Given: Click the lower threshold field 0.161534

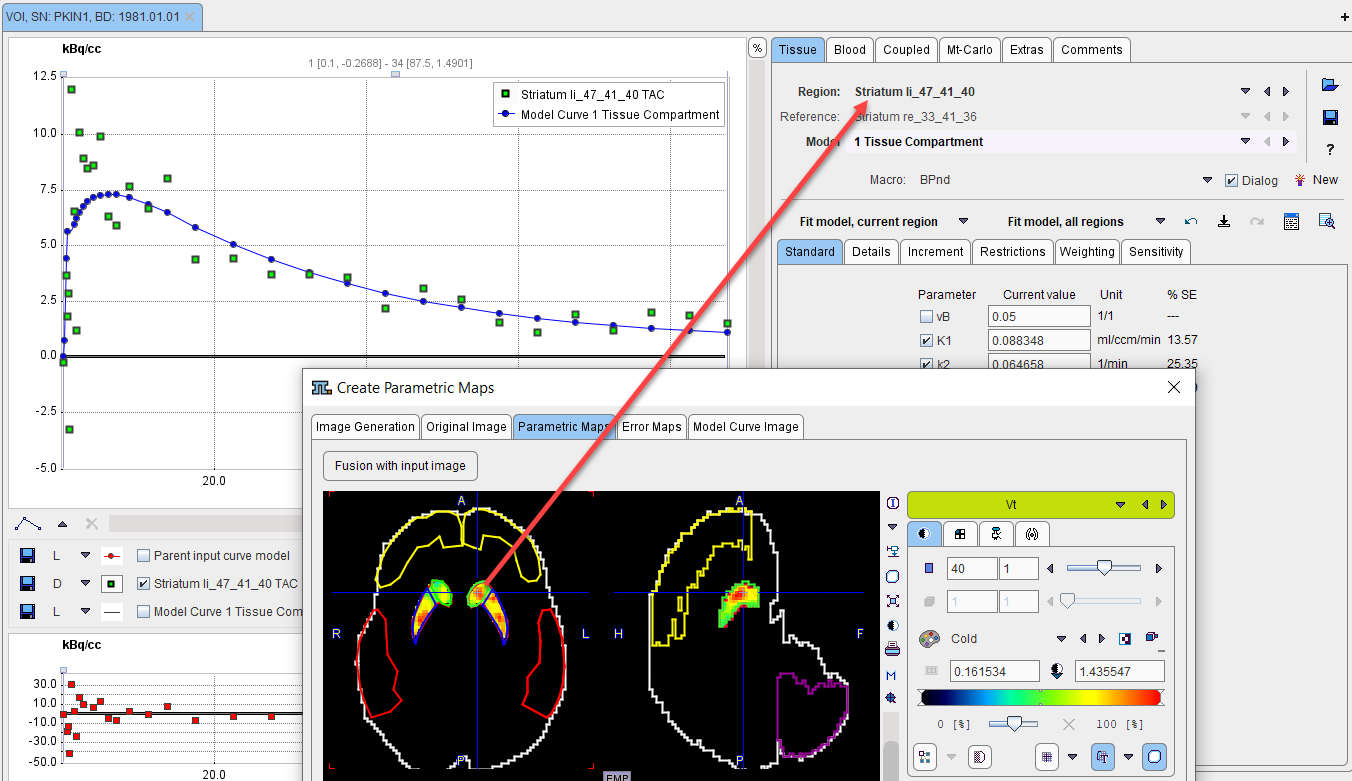Looking at the screenshot, I should (993, 671).
